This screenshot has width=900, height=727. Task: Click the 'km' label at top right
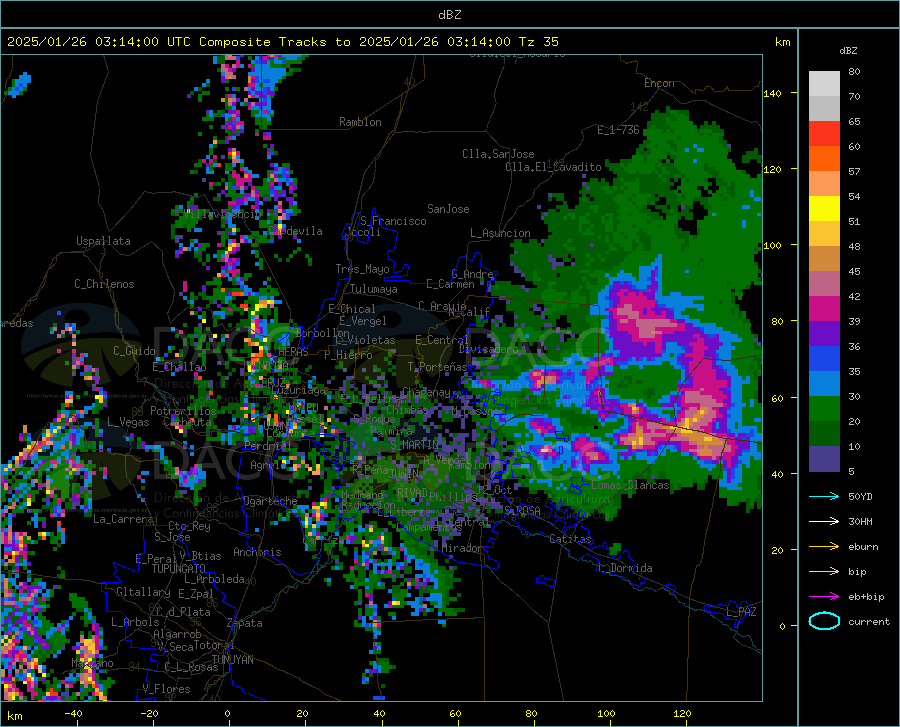pos(782,42)
